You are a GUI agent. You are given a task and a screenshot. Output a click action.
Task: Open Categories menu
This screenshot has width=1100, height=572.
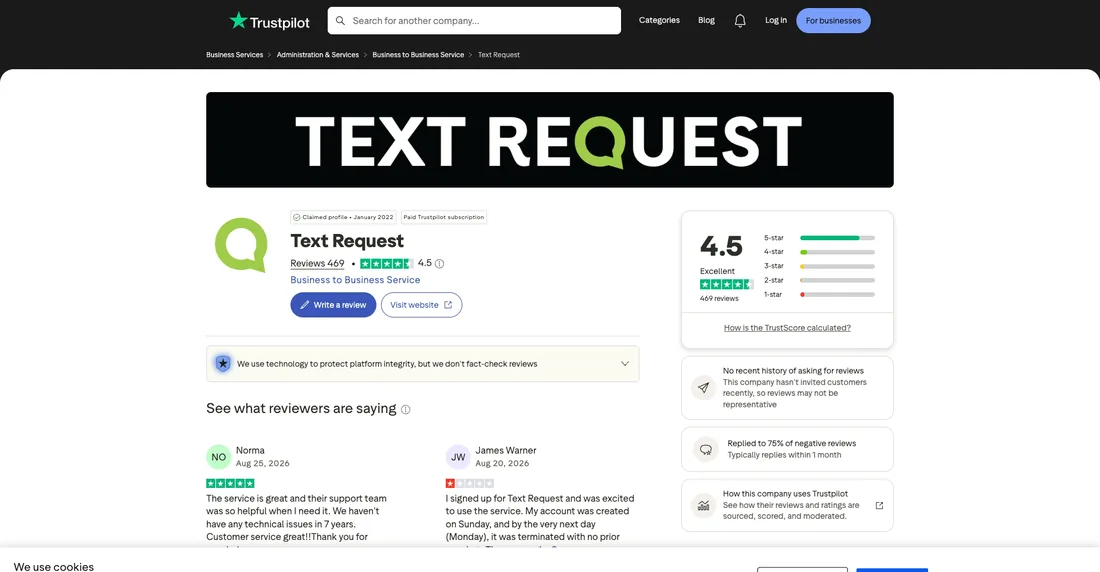659,20
